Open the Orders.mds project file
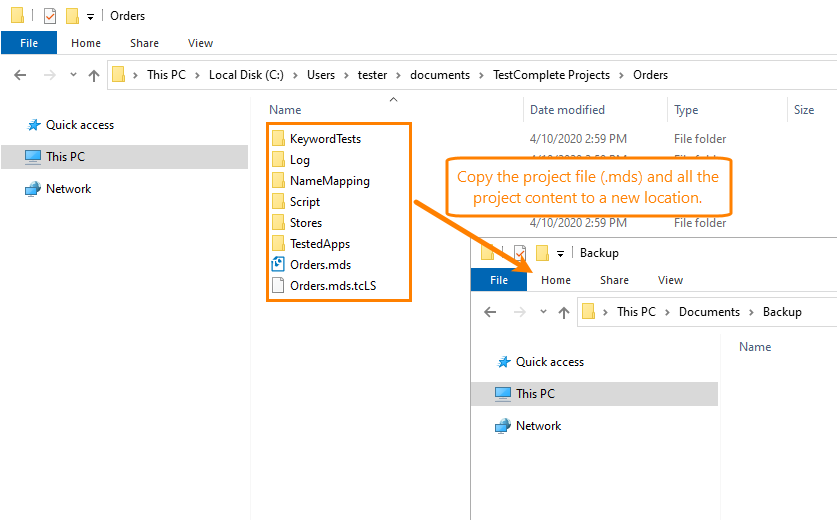Viewport: 837px width, 520px height. pyautogui.click(x=320, y=265)
